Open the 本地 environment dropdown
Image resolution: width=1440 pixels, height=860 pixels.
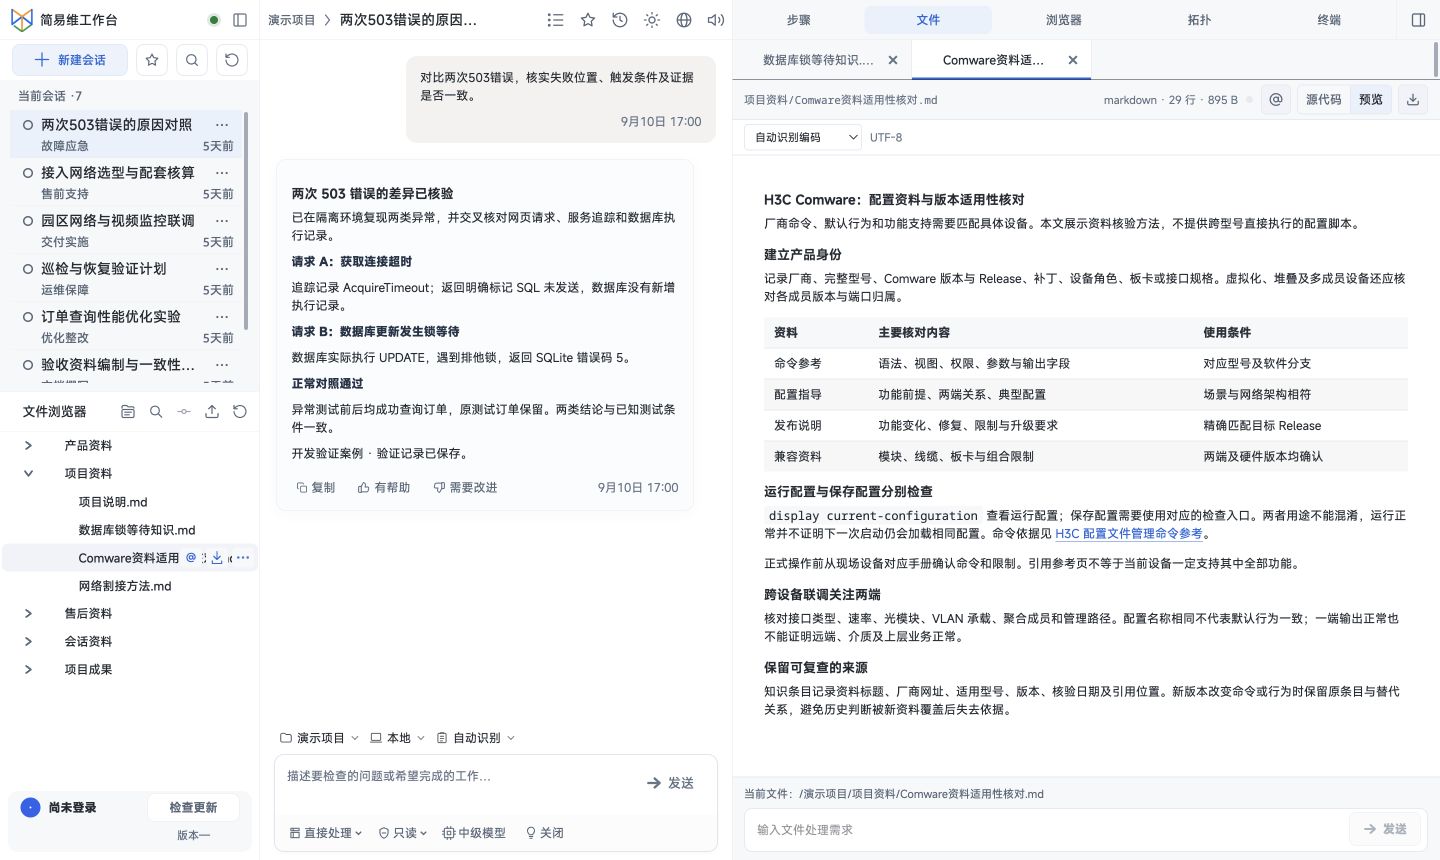tap(397, 738)
